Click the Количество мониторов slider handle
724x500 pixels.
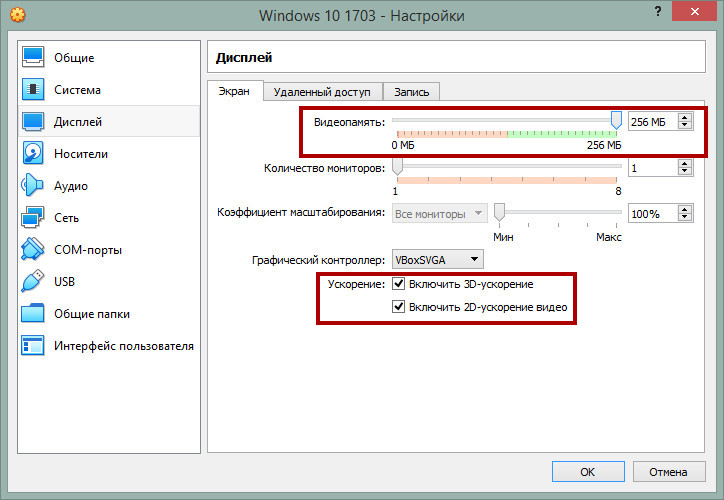tap(397, 166)
